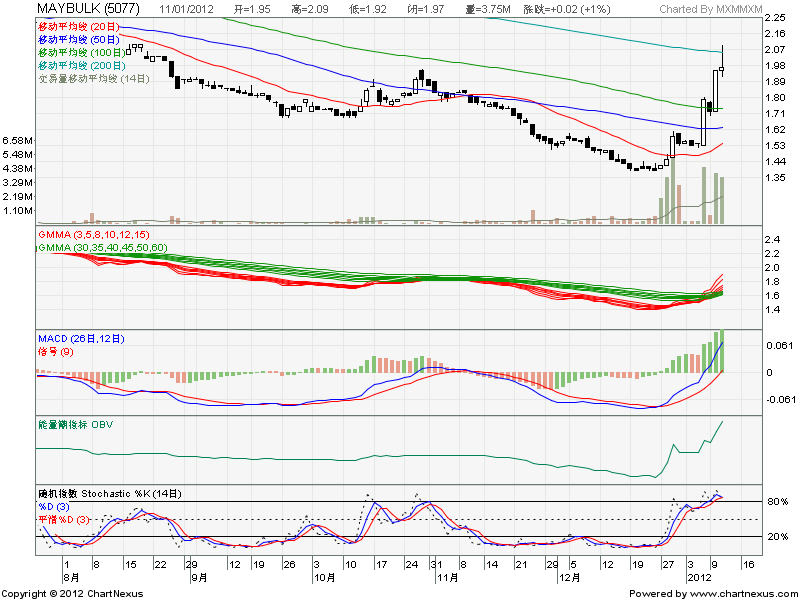Screen dimensions: 800x600
Task: Select the 100-day moving average legend label
Action: click(x=82, y=51)
